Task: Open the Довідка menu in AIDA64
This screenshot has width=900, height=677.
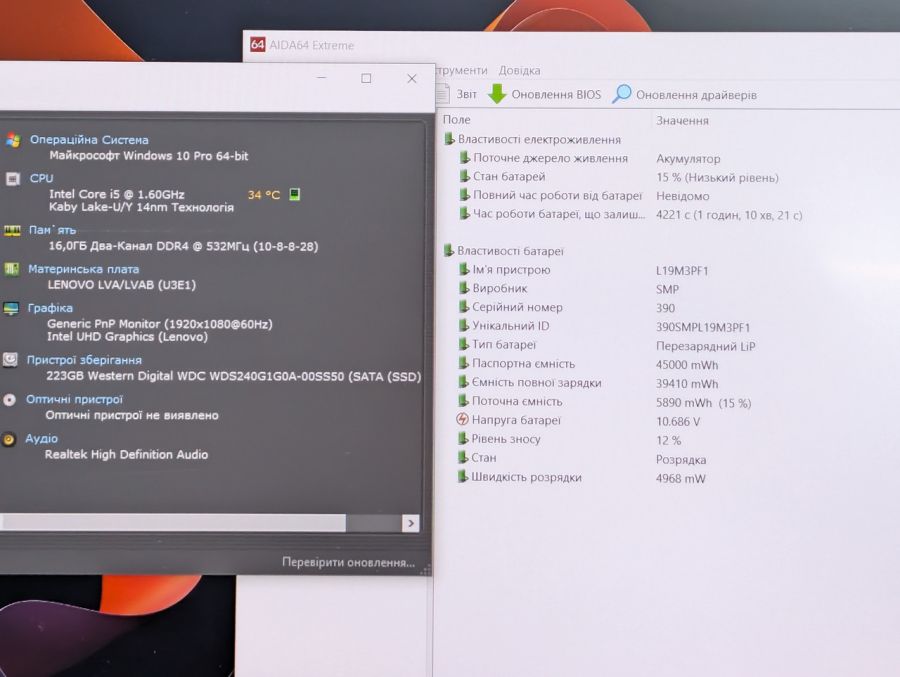Action: pyautogui.click(x=519, y=71)
